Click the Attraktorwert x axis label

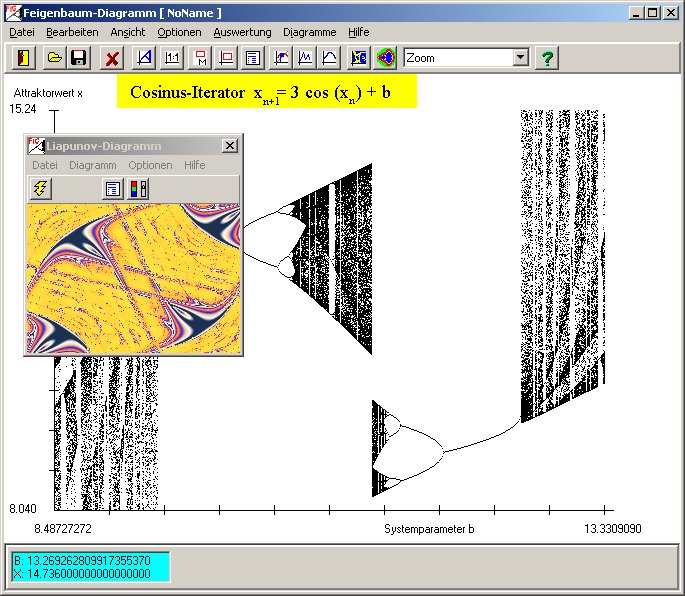(x=48, y=93)
